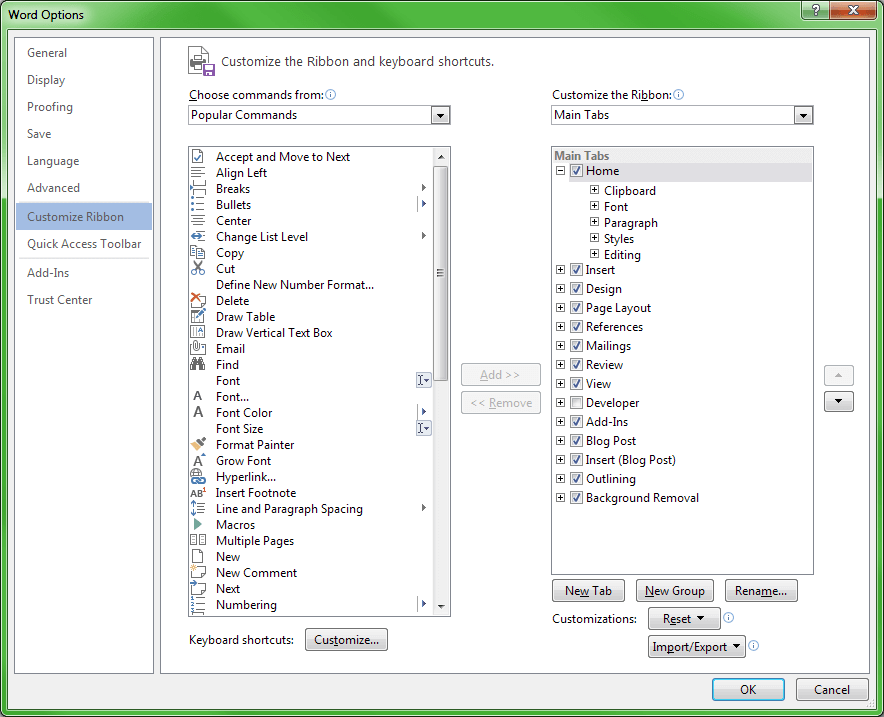This screenshot has width=884, height=717.
Task: Select the Font Color icon
Action: point(197,412)
